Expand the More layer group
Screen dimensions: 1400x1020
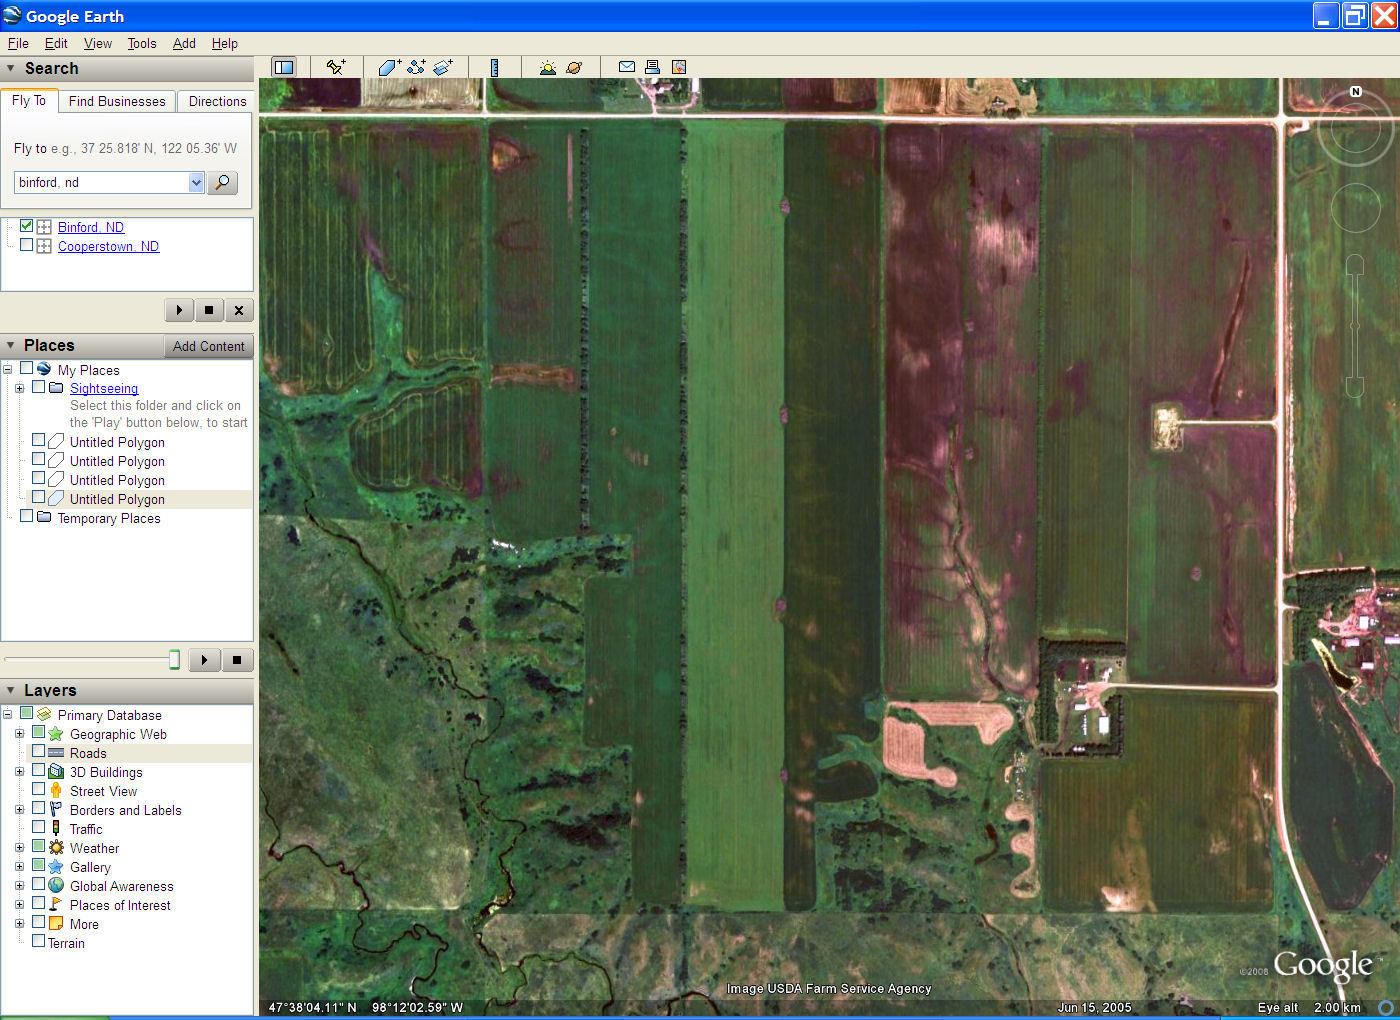(19, 924)
